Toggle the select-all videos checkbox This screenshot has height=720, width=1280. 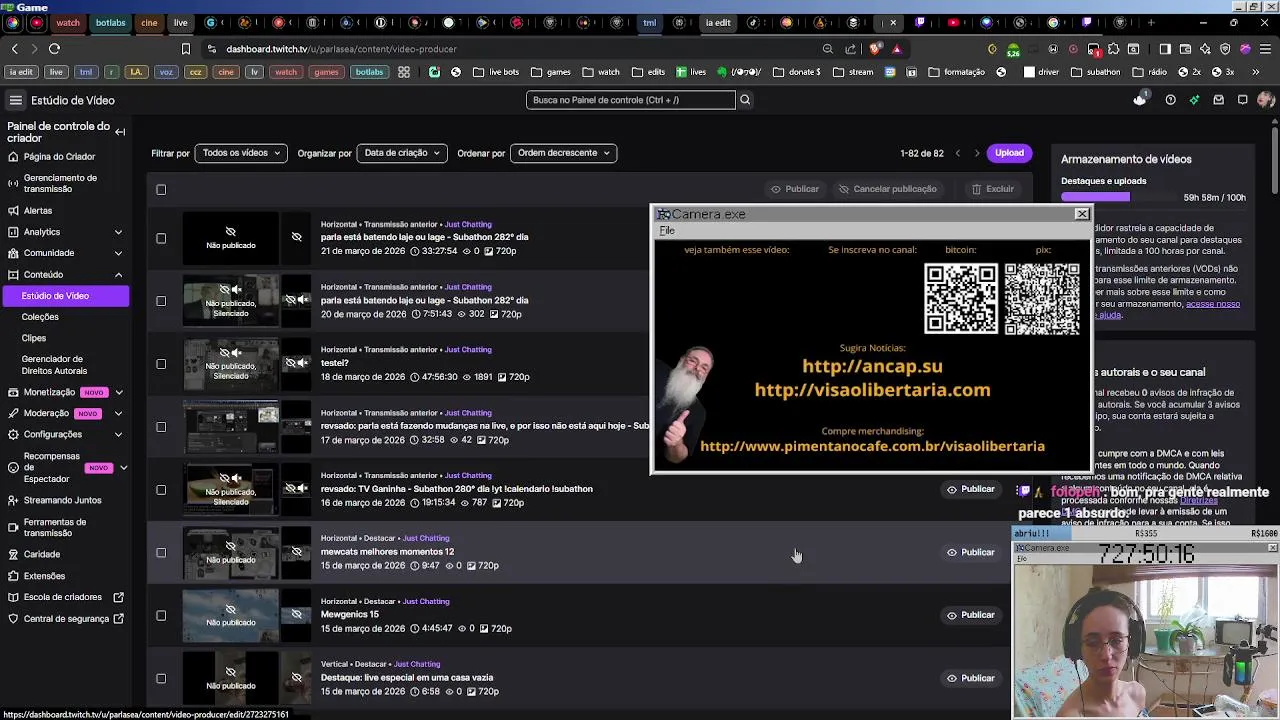click(x=161, y=190)
